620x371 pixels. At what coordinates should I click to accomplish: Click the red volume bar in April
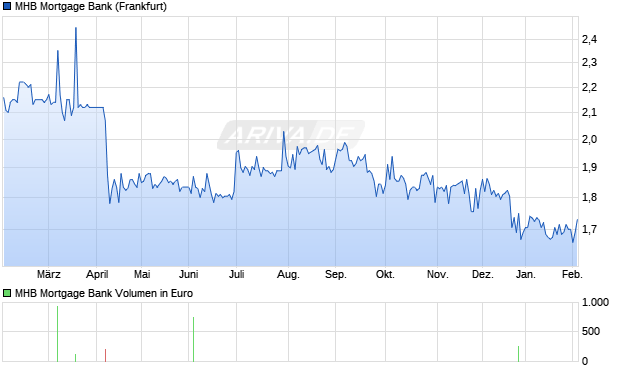pos(106,355)
